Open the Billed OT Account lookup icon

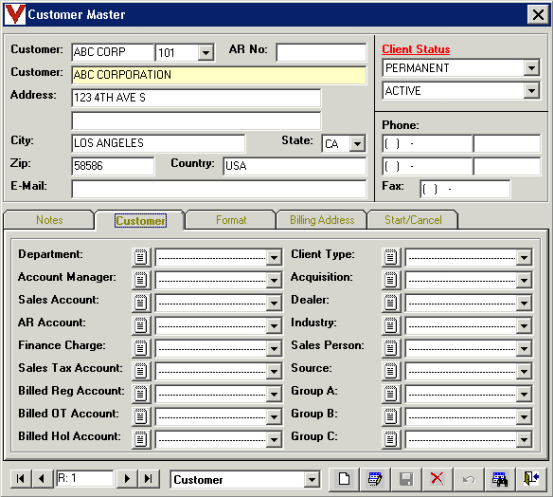[x=141, y=416]
